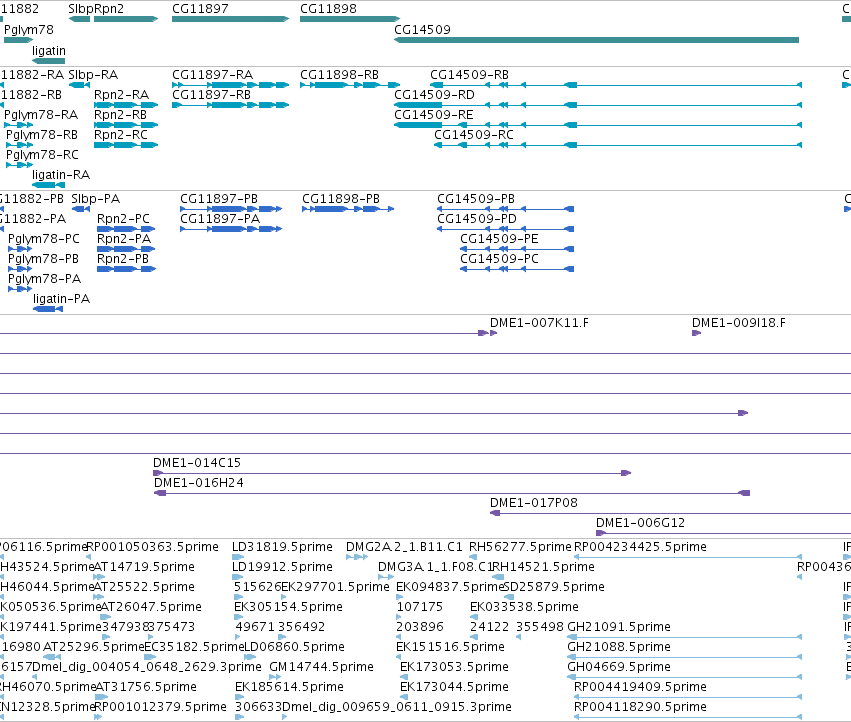This screenshot has width=851, height=722.
Task: Select transcript CG14509-RC
Action: coord(474,135)
